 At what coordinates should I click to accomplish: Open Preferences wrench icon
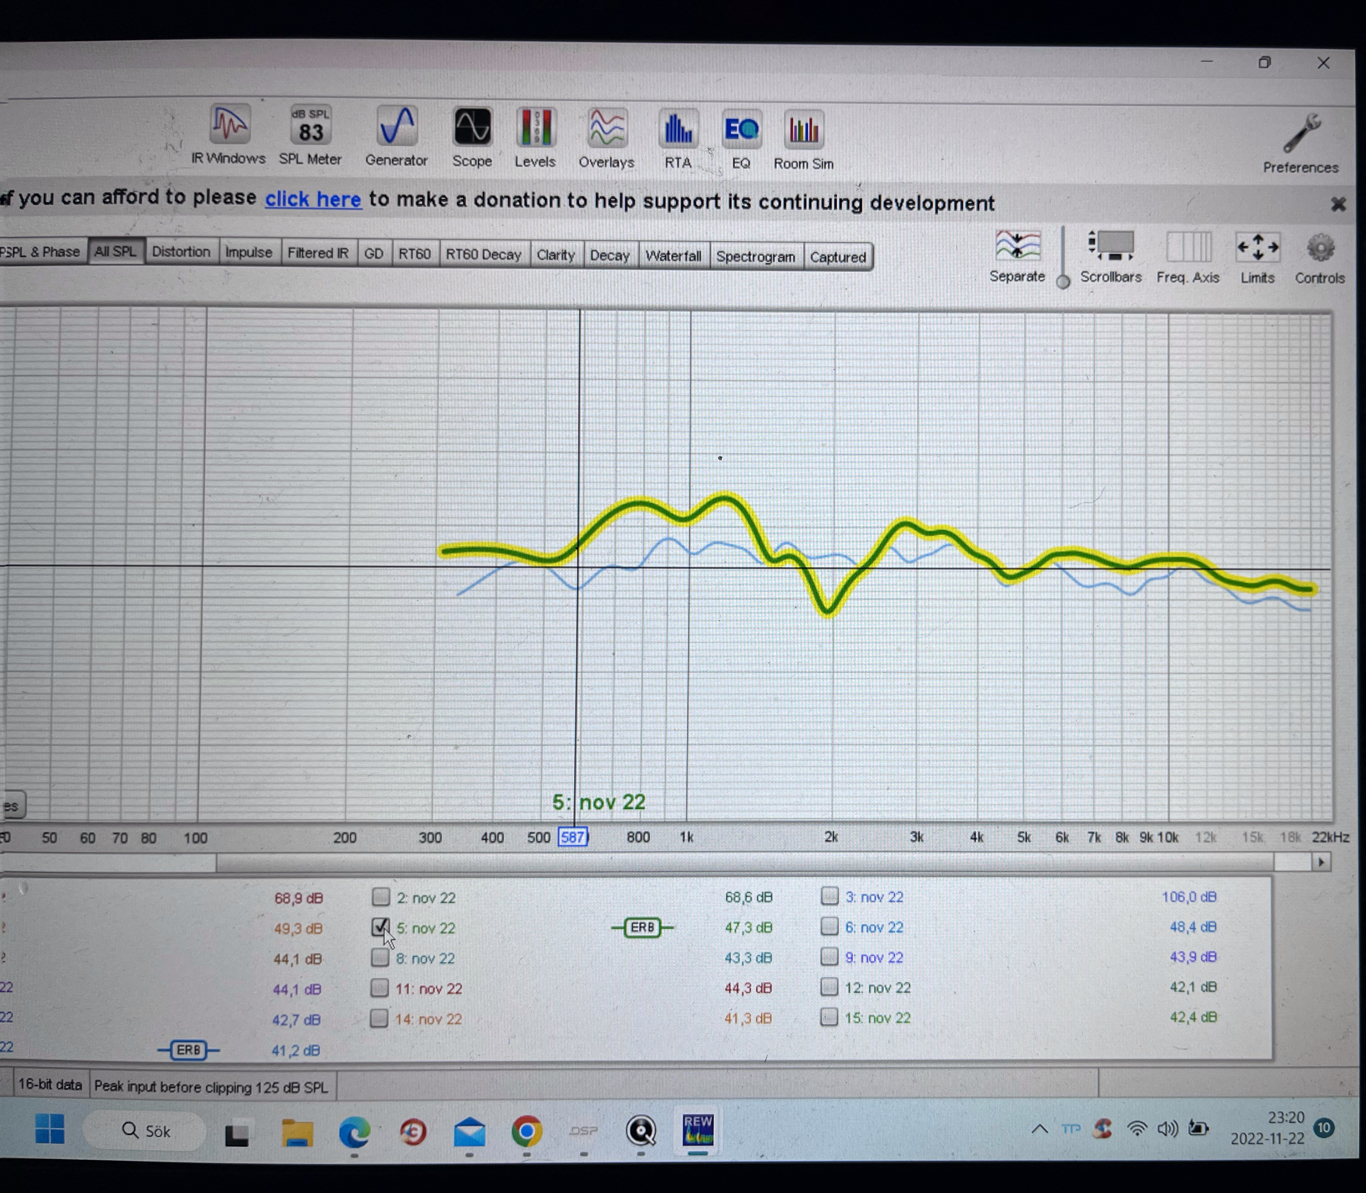[x=1300, y=144]
